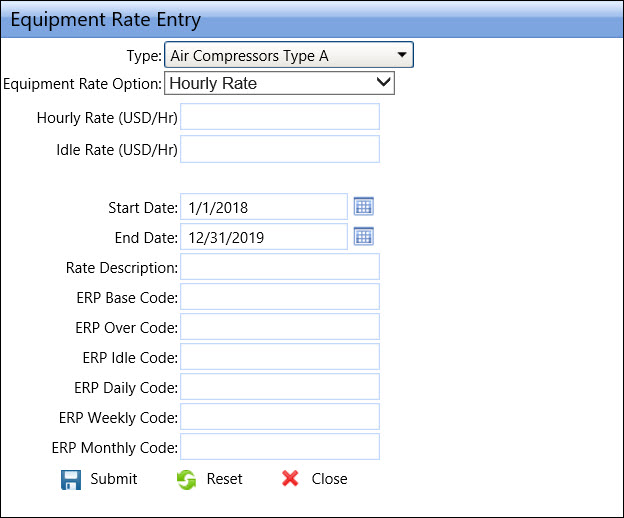The image size is (624, 518).
Task: Click the red X Close icon
Action: point(290,479)
